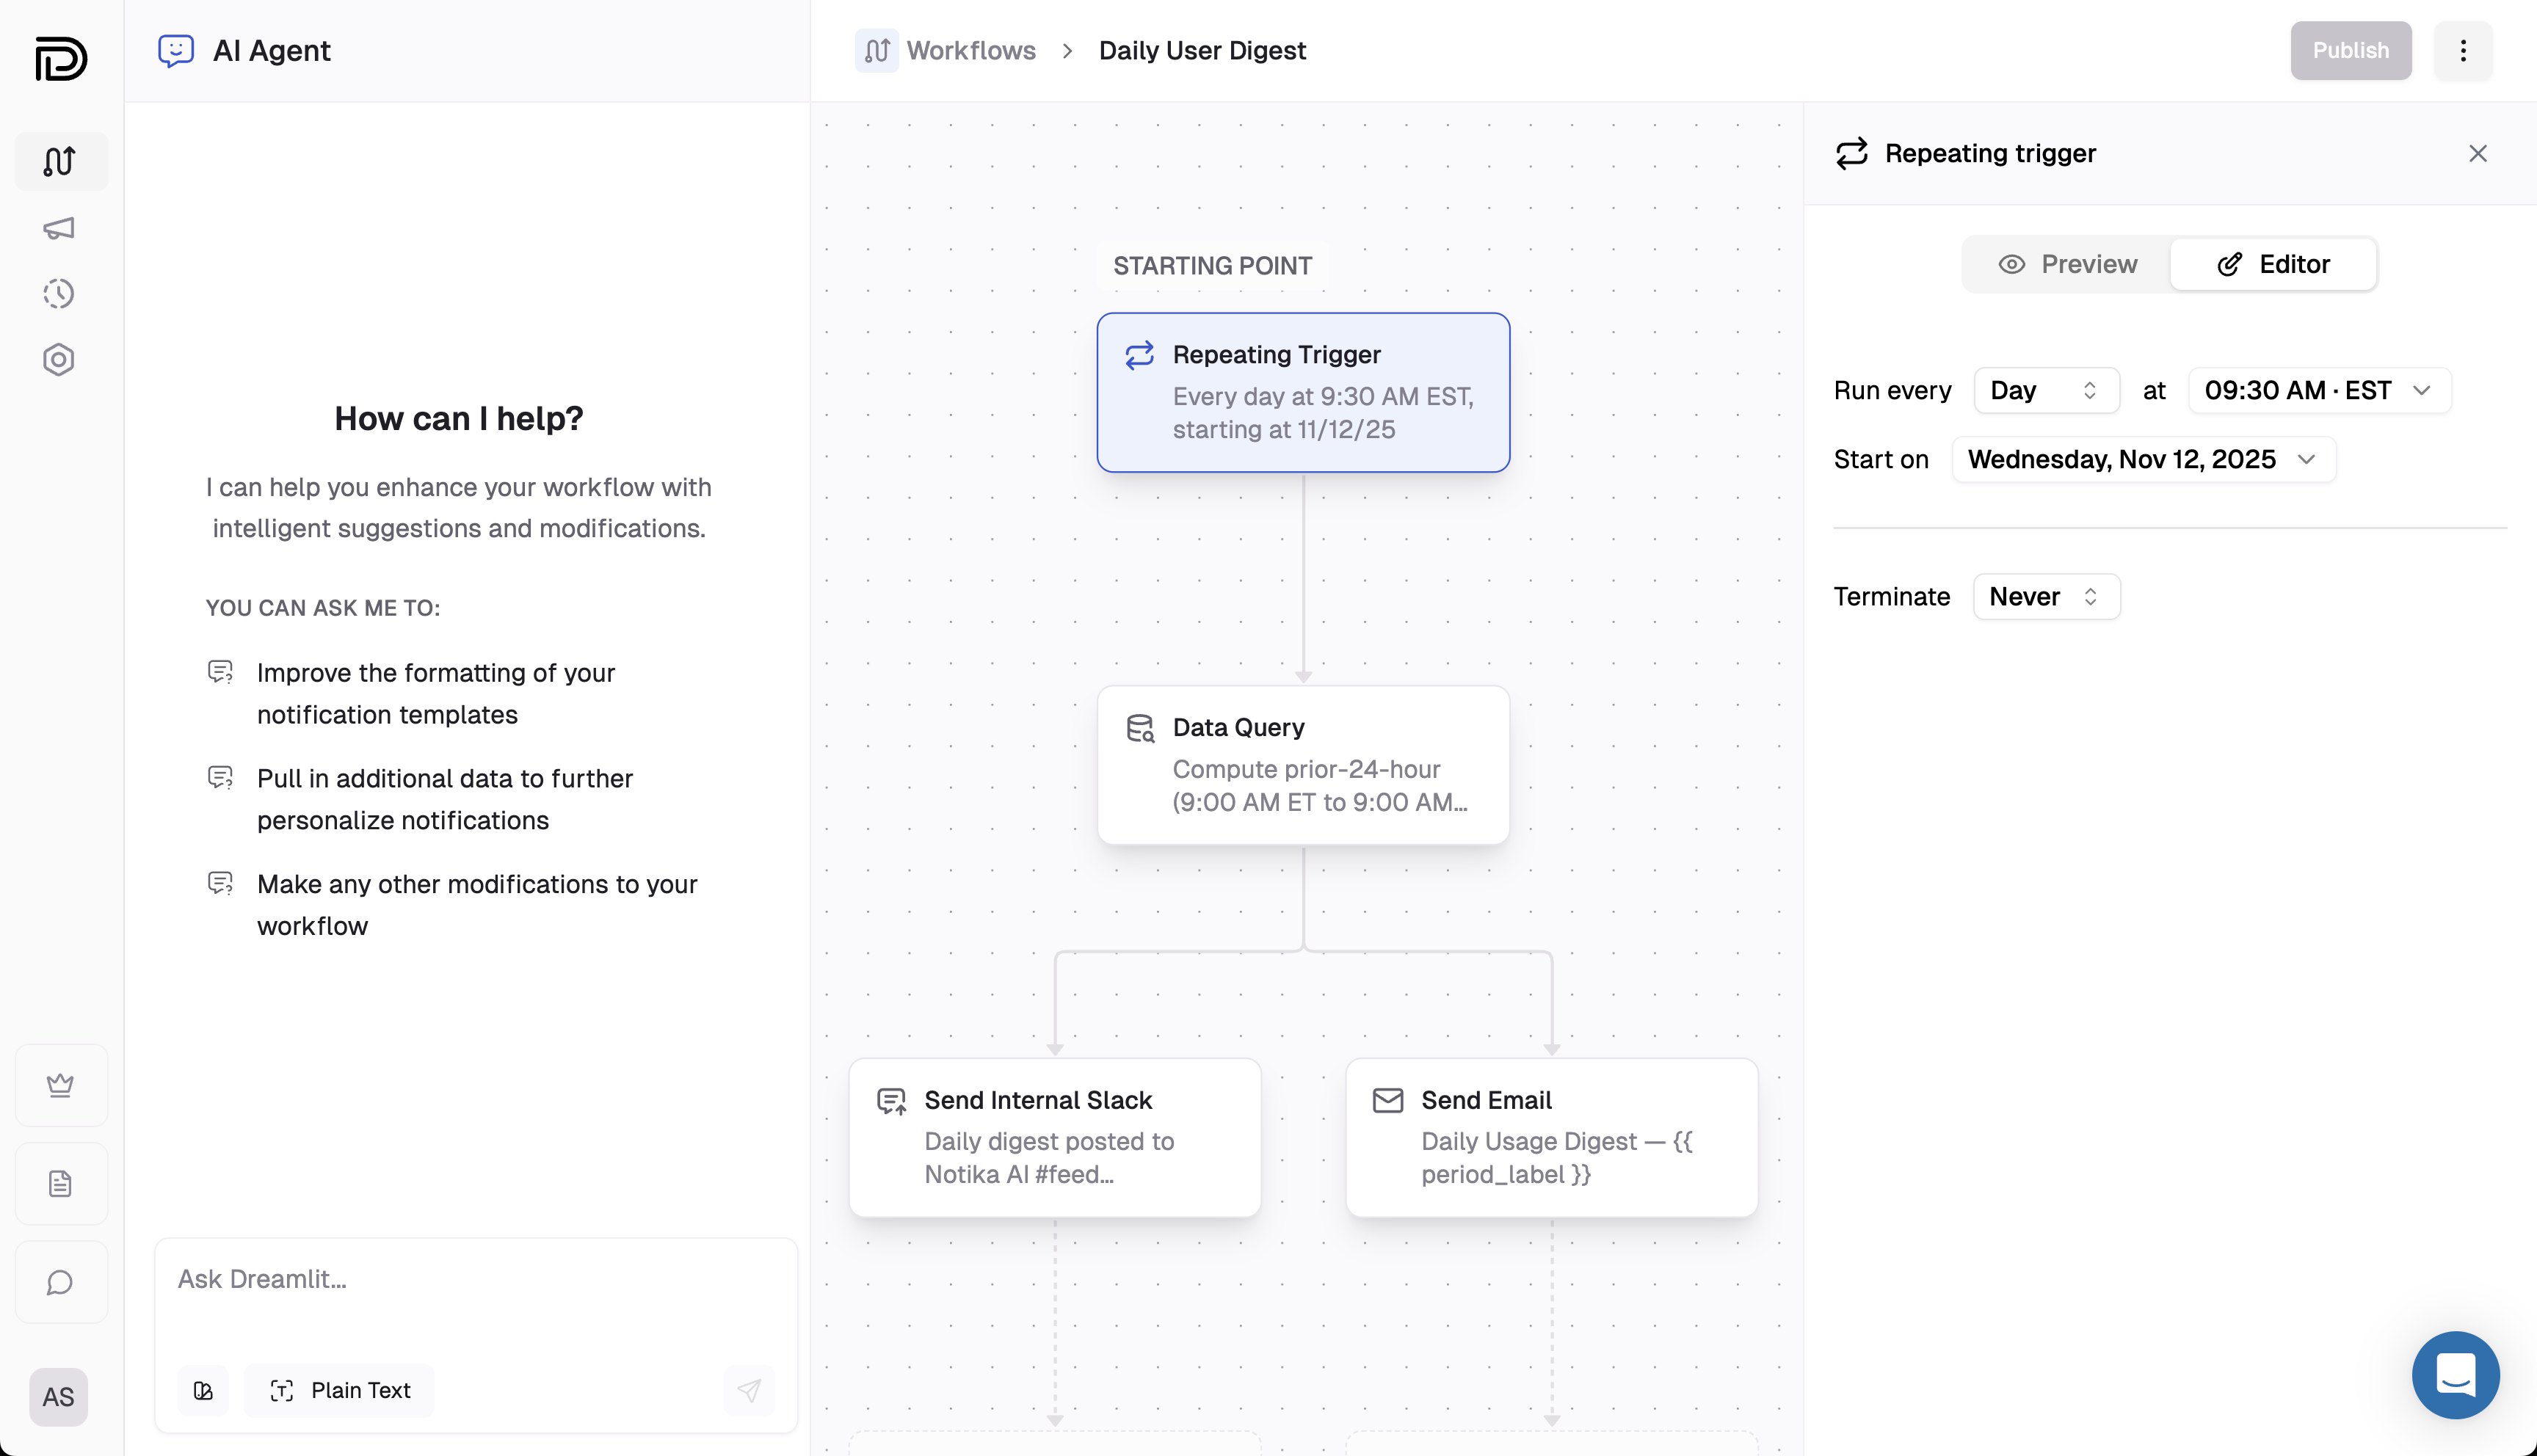Open the three-dot more options menu
Image resolution: width=2537 pixels, height=1456 pixels.
pos(2462,50)
